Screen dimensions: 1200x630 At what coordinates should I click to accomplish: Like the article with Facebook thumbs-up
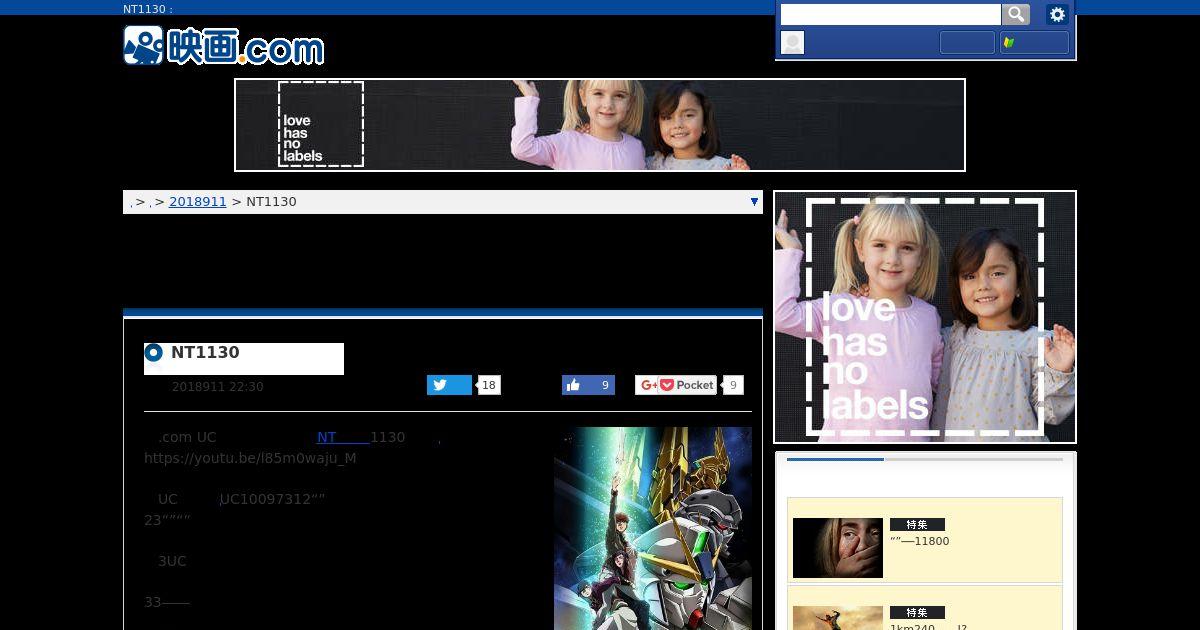click(588, 385)
